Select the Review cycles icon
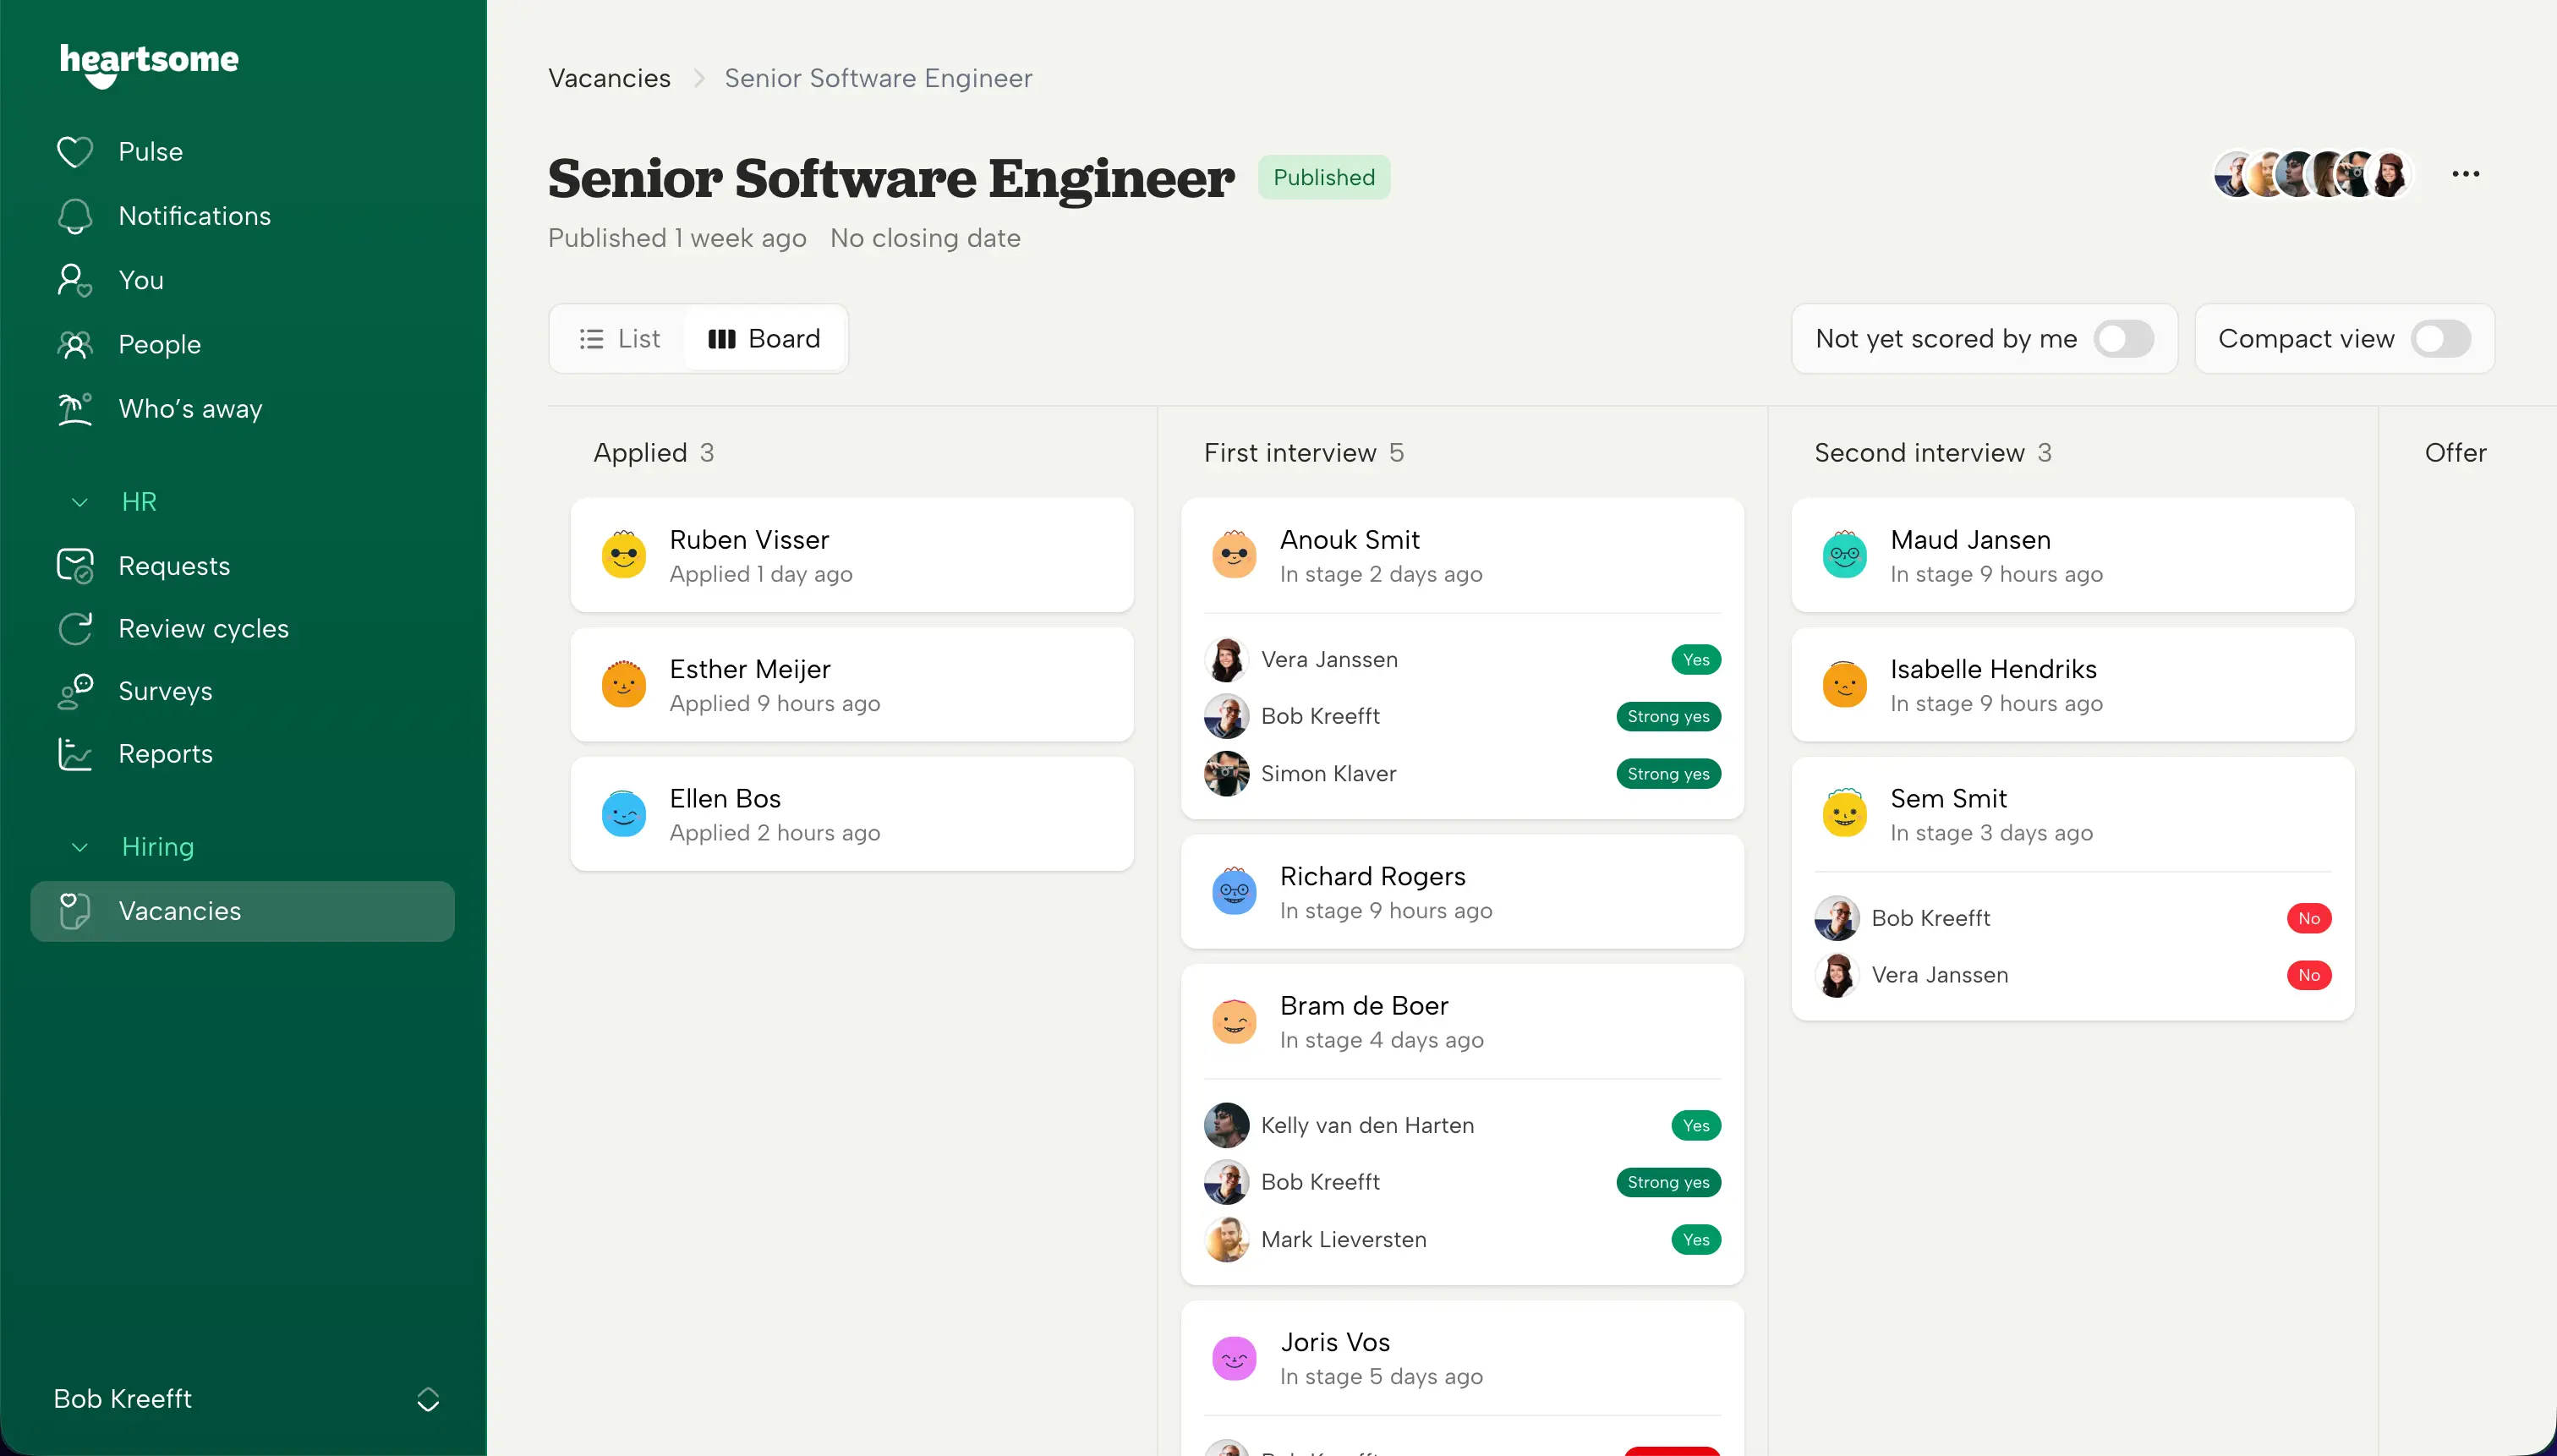Screen dimensions: 2557x1456 click(x=75, y=629)
